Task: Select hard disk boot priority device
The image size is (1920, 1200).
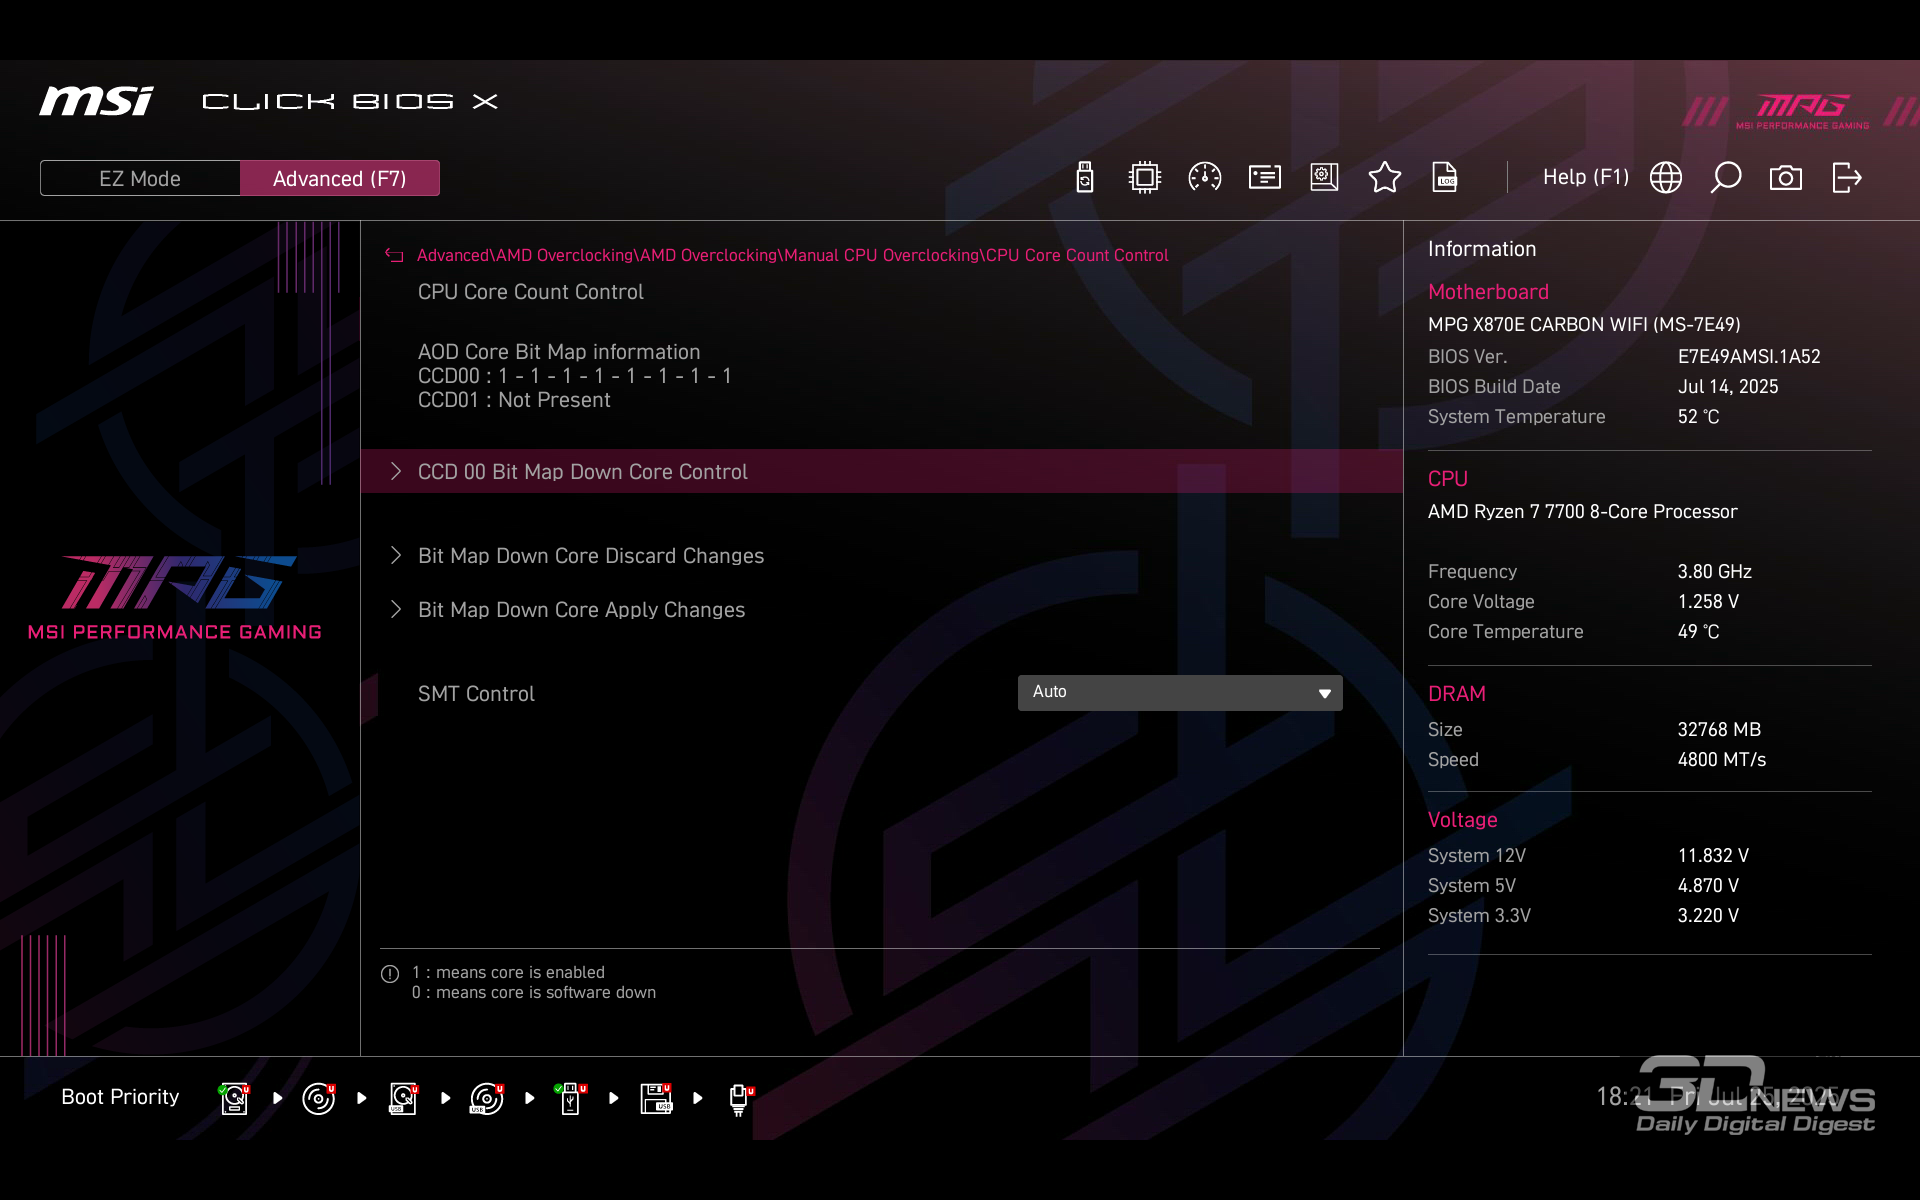Action: pos(234,1098)
